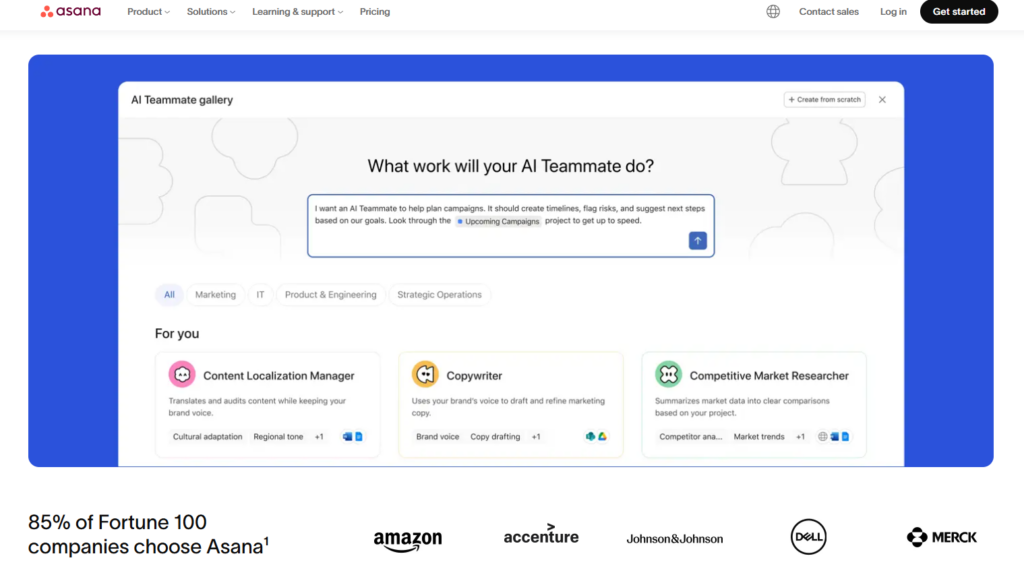Click the Merck logo
Viewport: 1024px width, 581px height.
[x=941, y=537]
